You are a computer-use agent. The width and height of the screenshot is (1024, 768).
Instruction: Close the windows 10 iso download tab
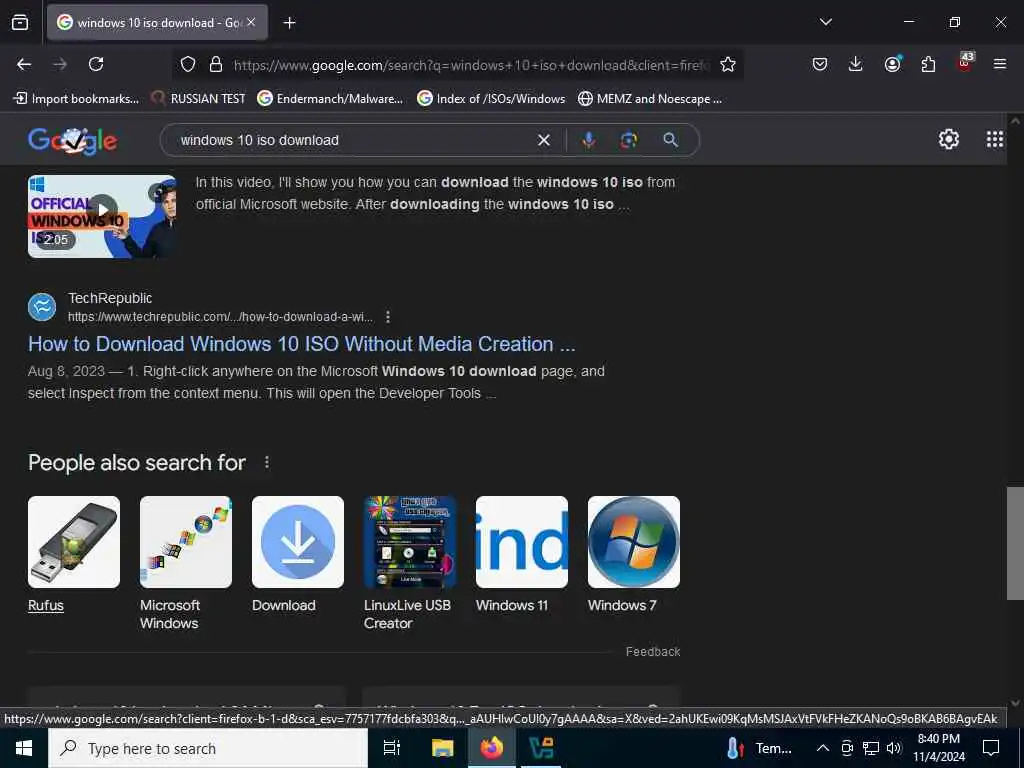click(251, 22)
